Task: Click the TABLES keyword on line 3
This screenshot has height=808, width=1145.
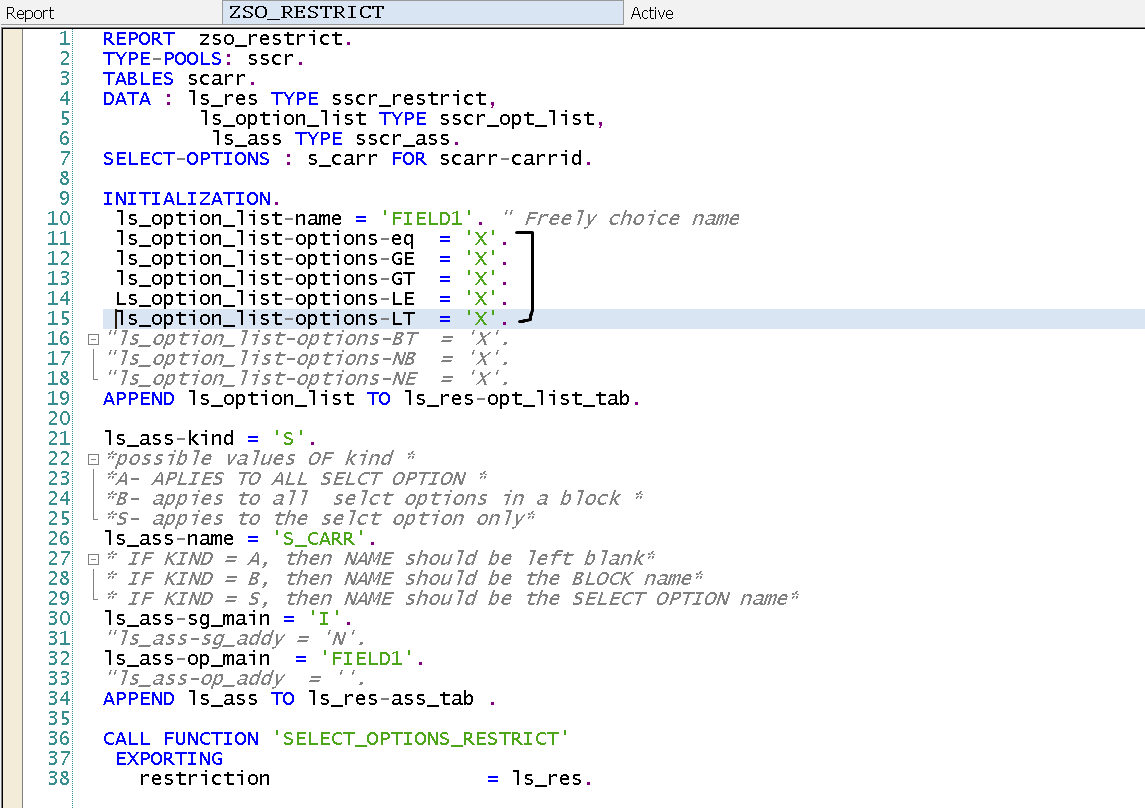Action: pos(139,79)
